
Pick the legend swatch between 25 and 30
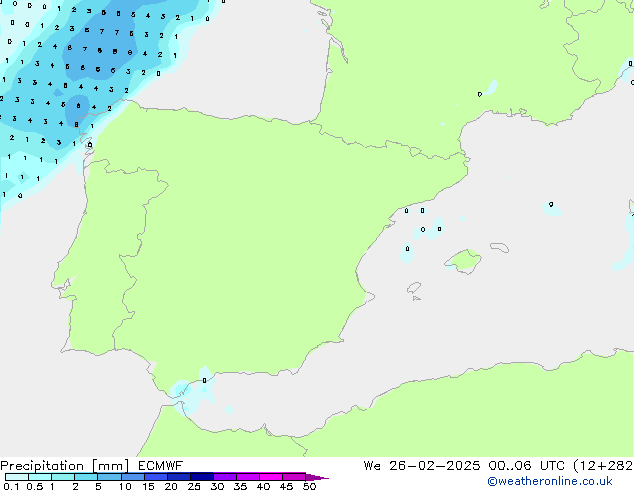[201, 477]
